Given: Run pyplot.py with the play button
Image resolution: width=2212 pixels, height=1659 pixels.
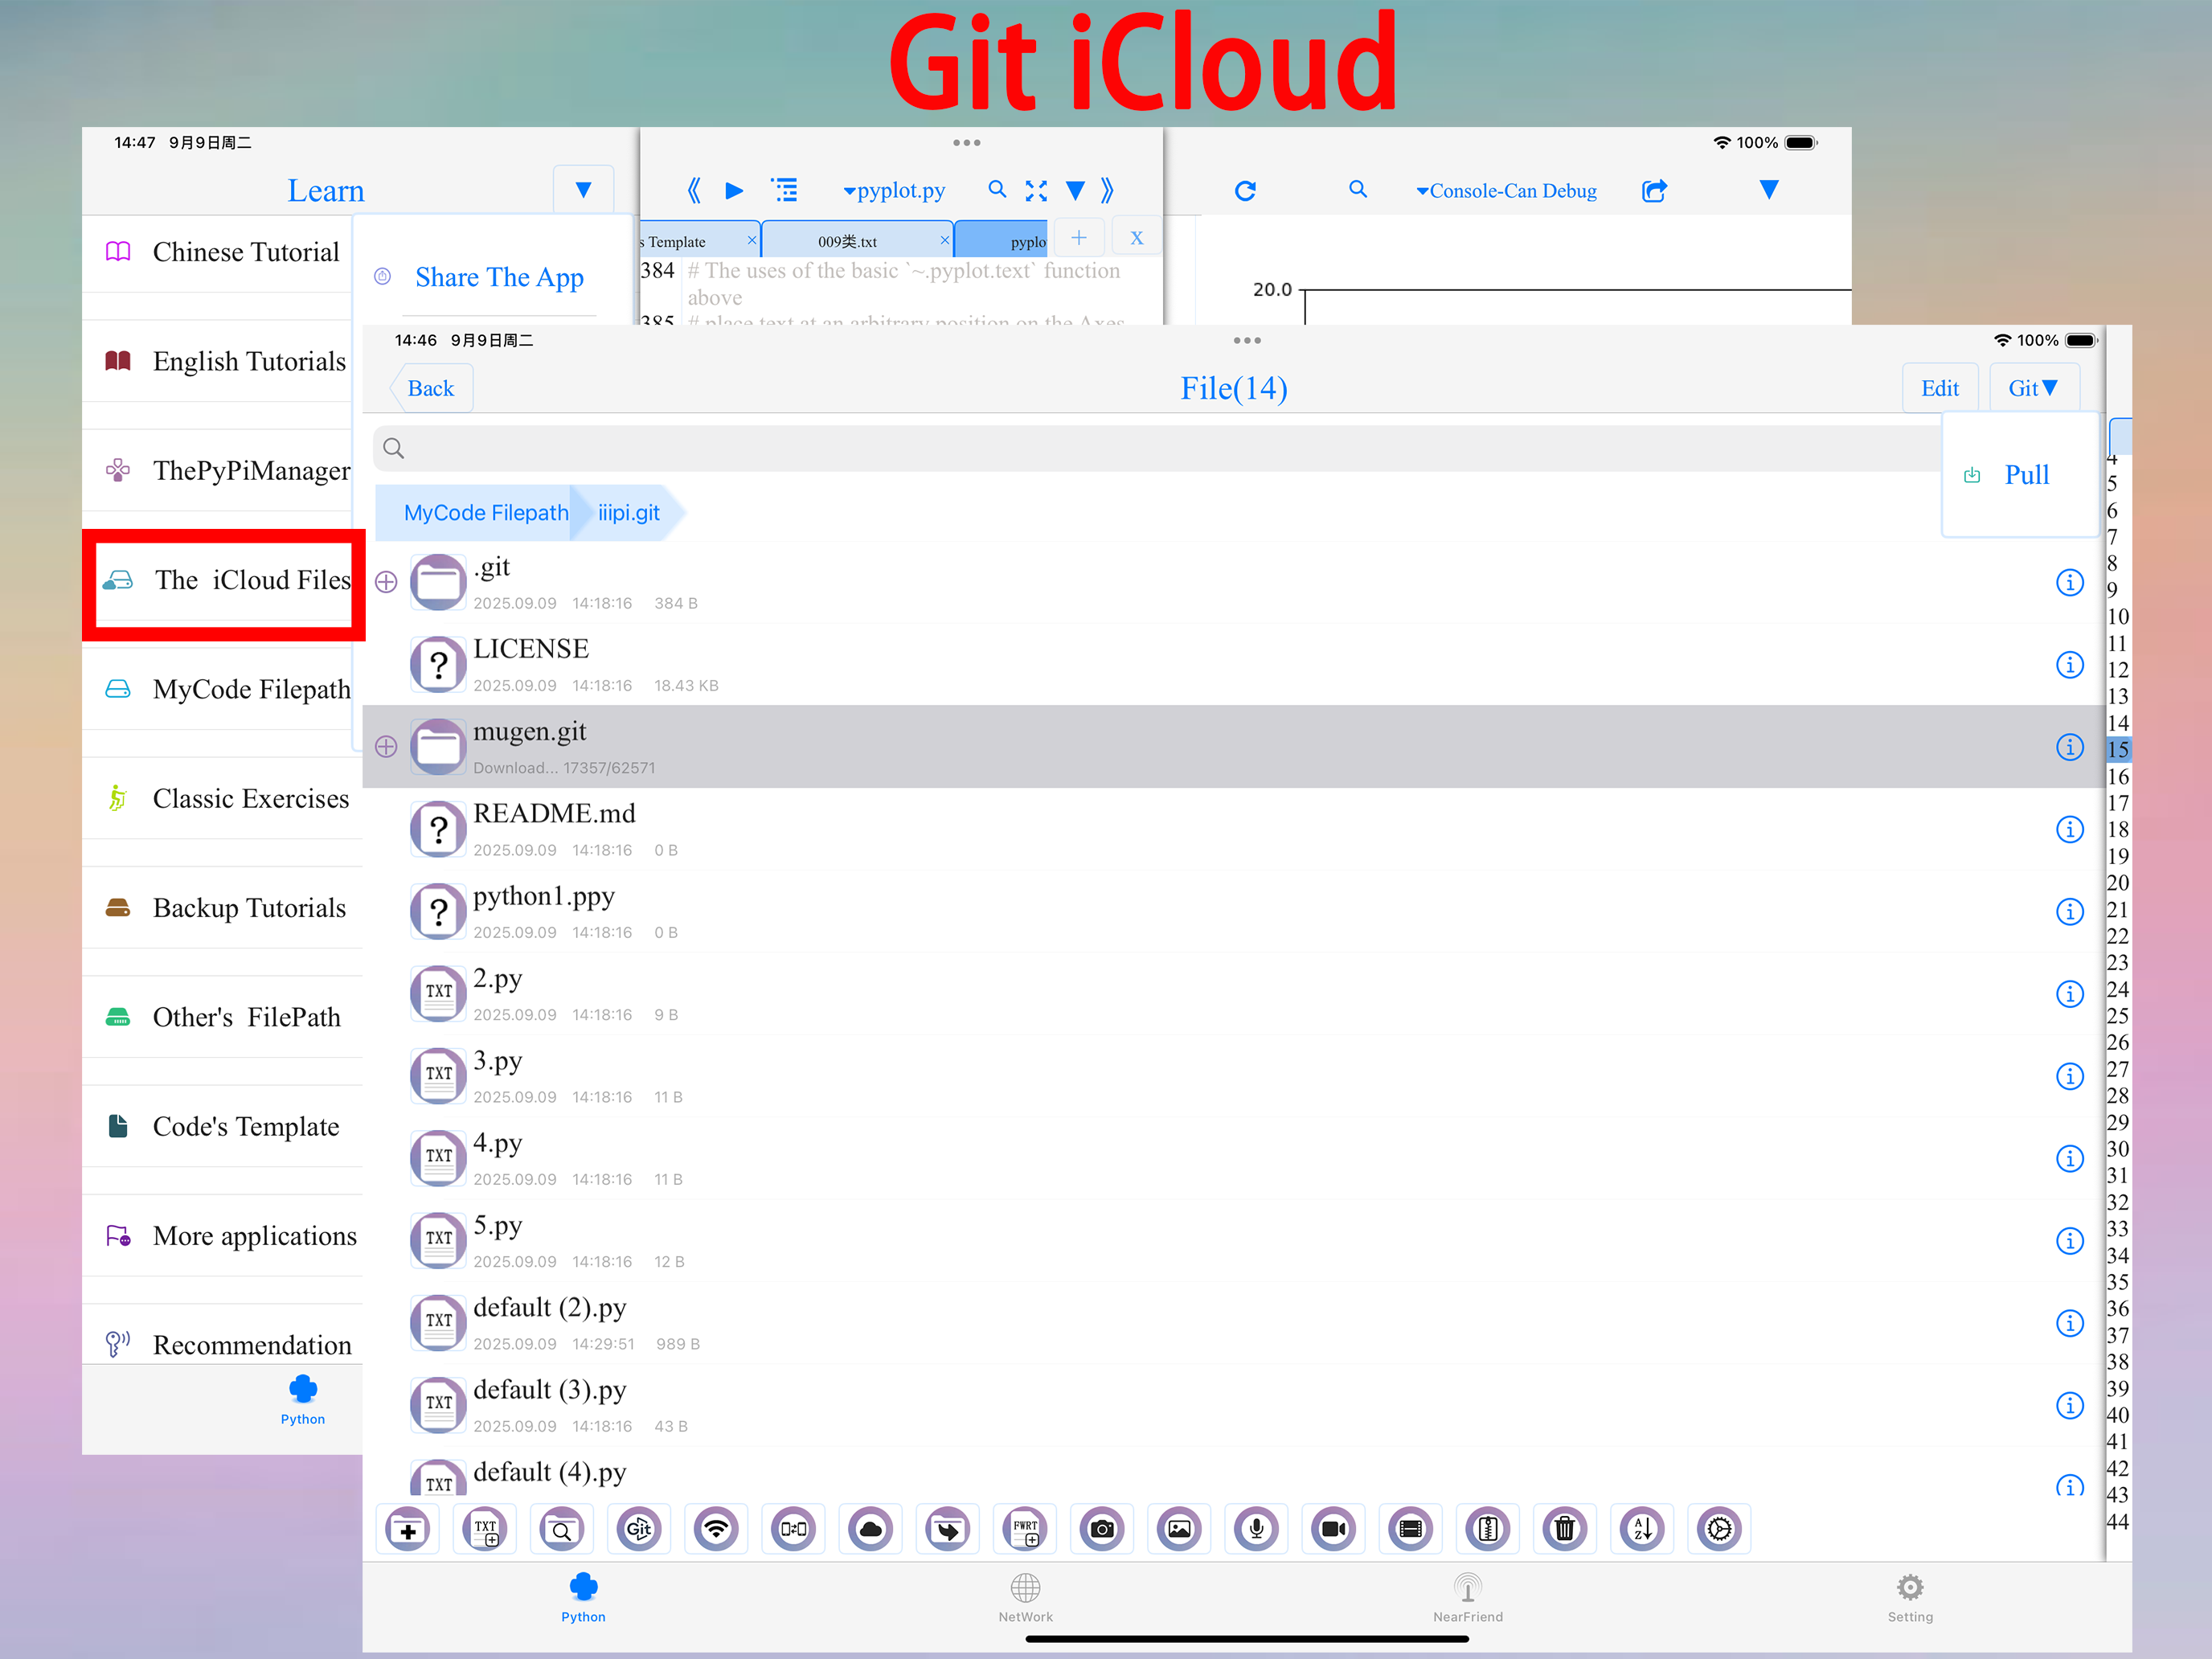Looking at the screenshot, I should point(734,190).
